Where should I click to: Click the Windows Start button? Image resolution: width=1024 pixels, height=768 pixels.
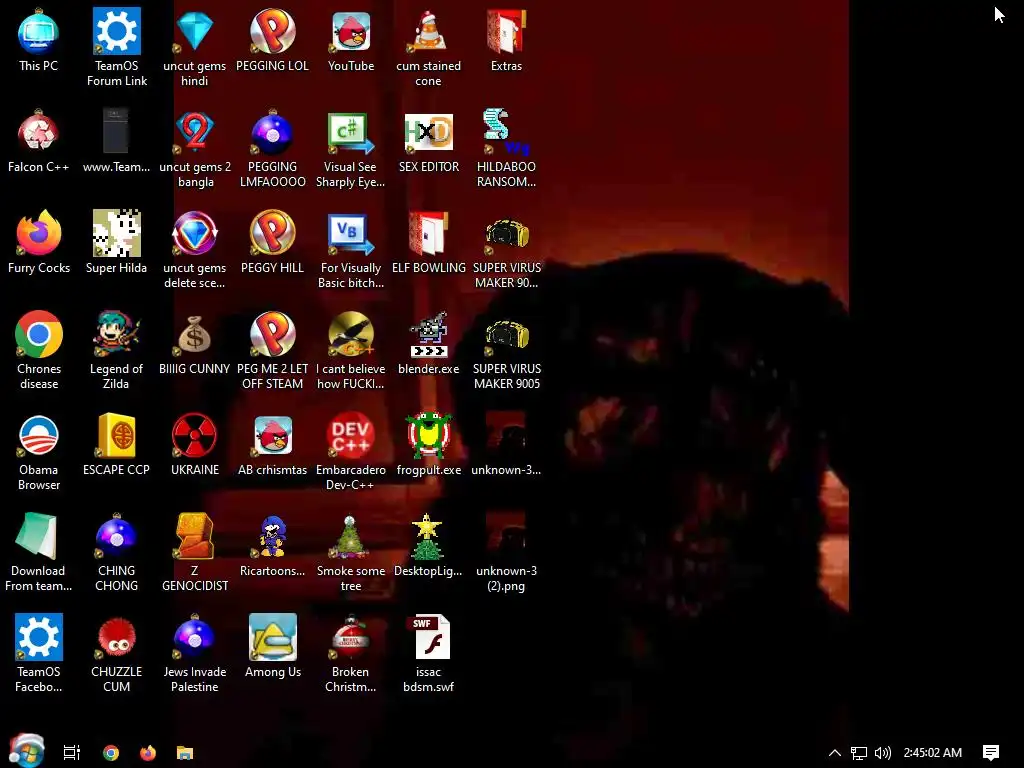click(26, 751)
